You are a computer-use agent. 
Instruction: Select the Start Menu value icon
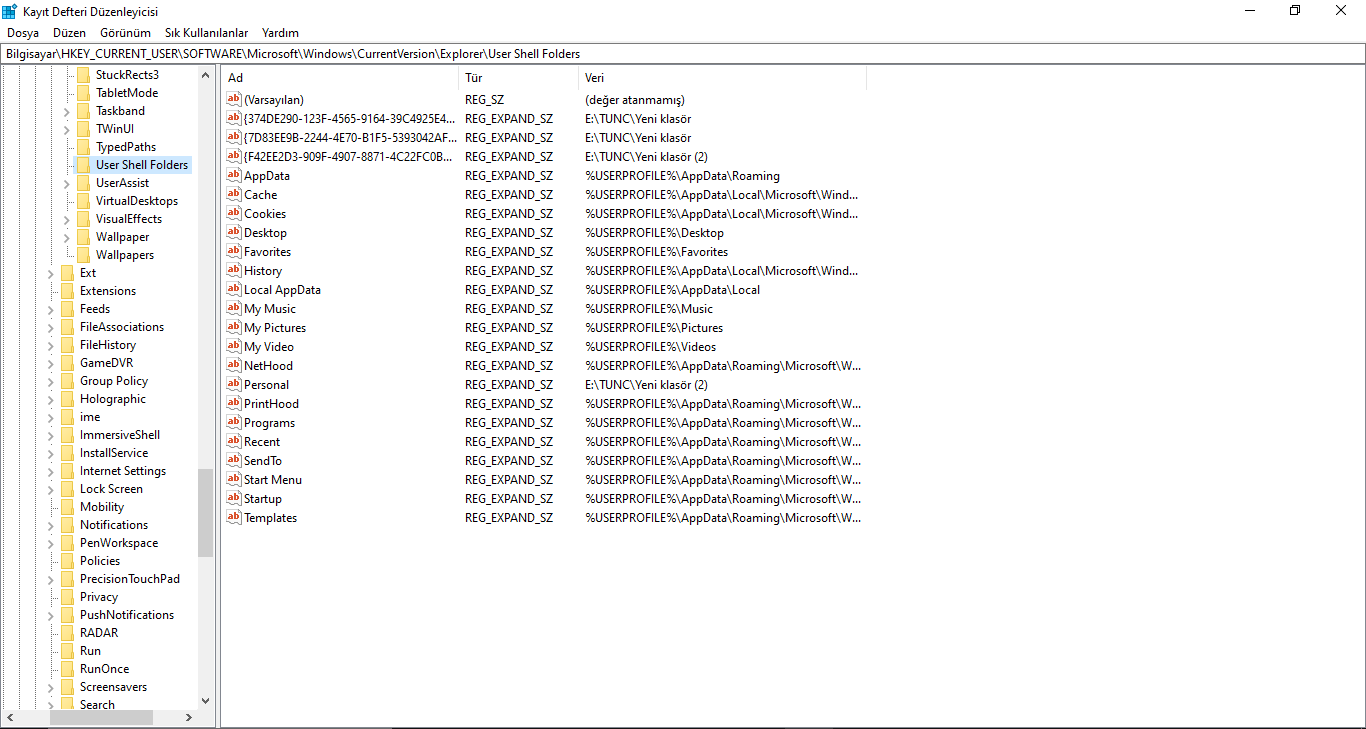pyautogui.click(x=234, y=479)
